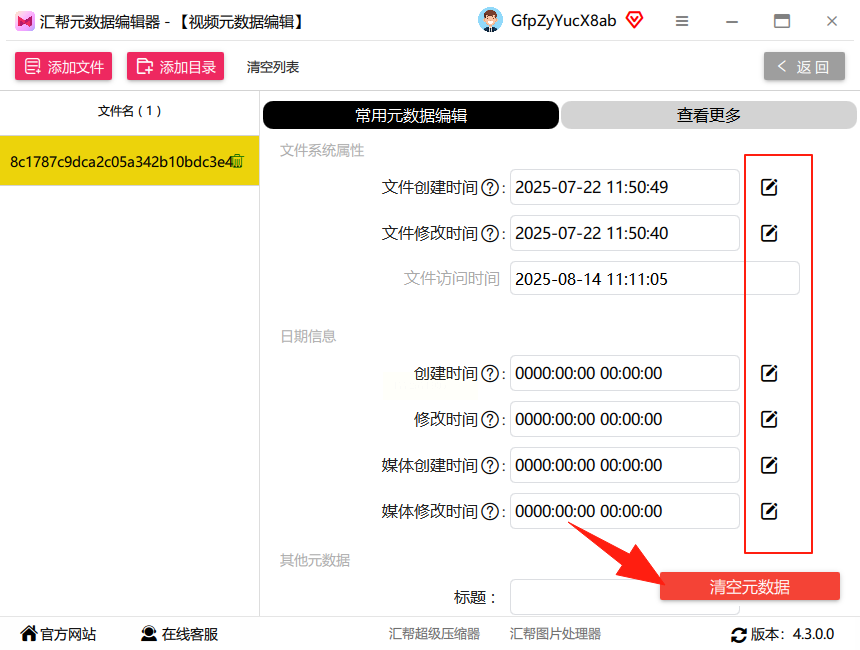The image size is (860, 650).
Task: Delete the listed file with trash icon
Action: pos(238,161)
